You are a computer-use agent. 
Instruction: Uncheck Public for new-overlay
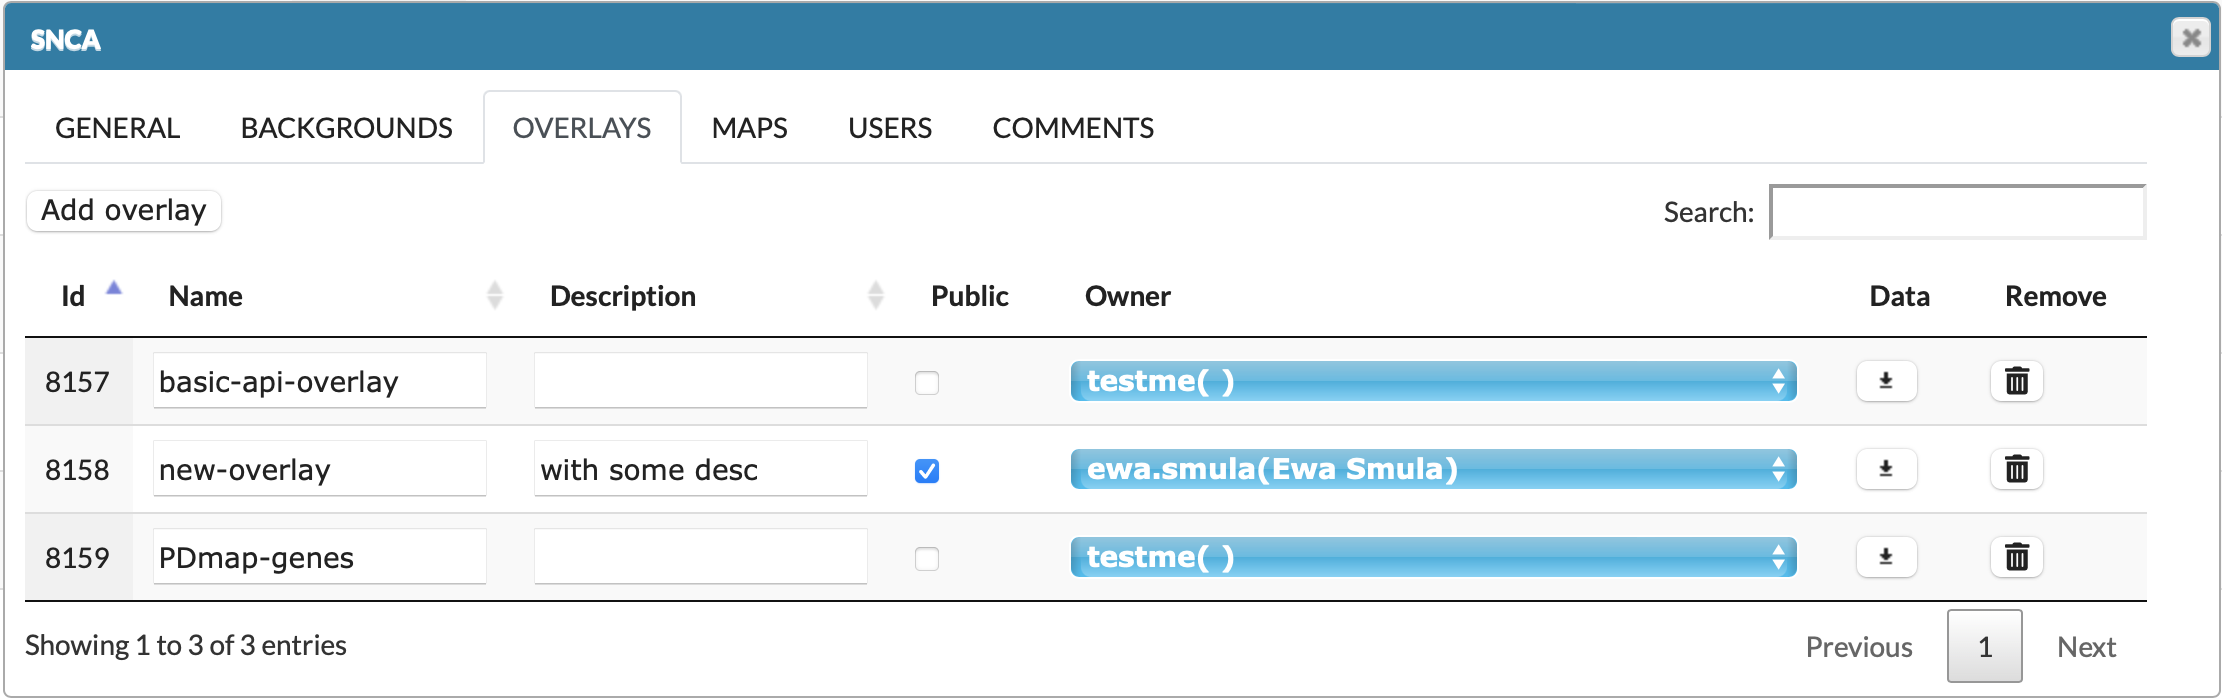tap(927, 471)
